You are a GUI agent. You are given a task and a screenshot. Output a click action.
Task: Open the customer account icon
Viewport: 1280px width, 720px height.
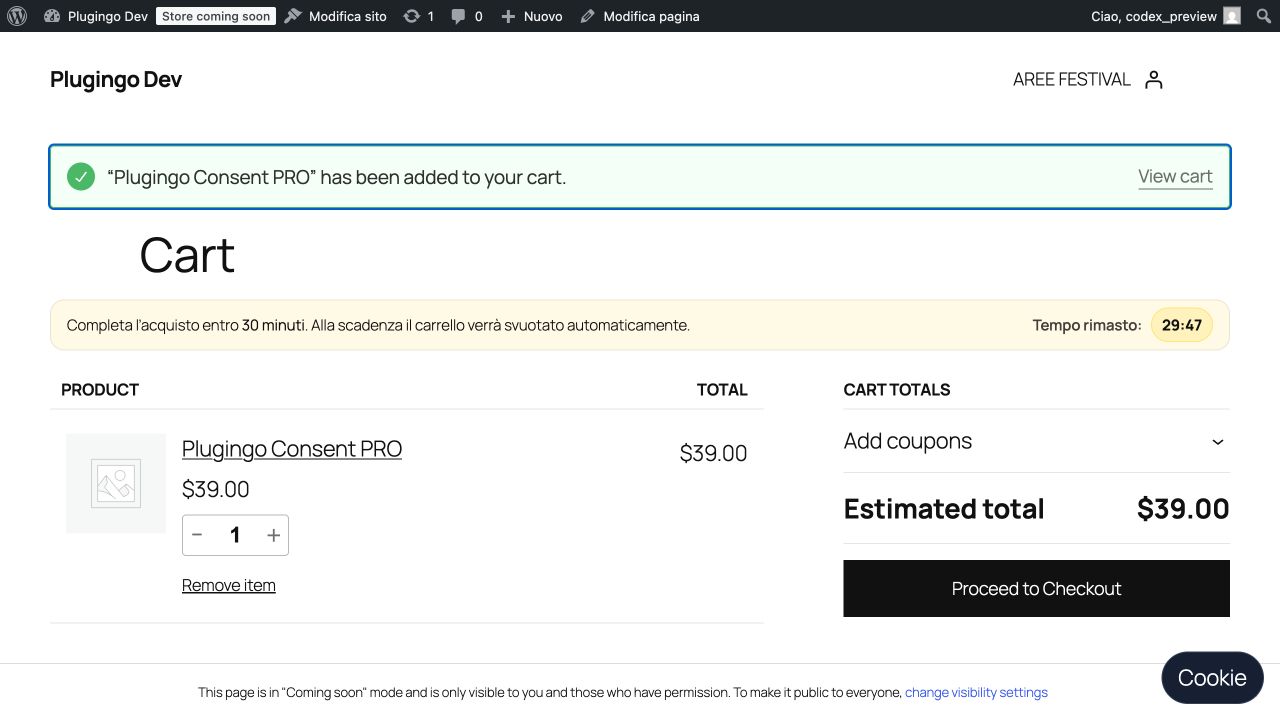pos(1154,80)
